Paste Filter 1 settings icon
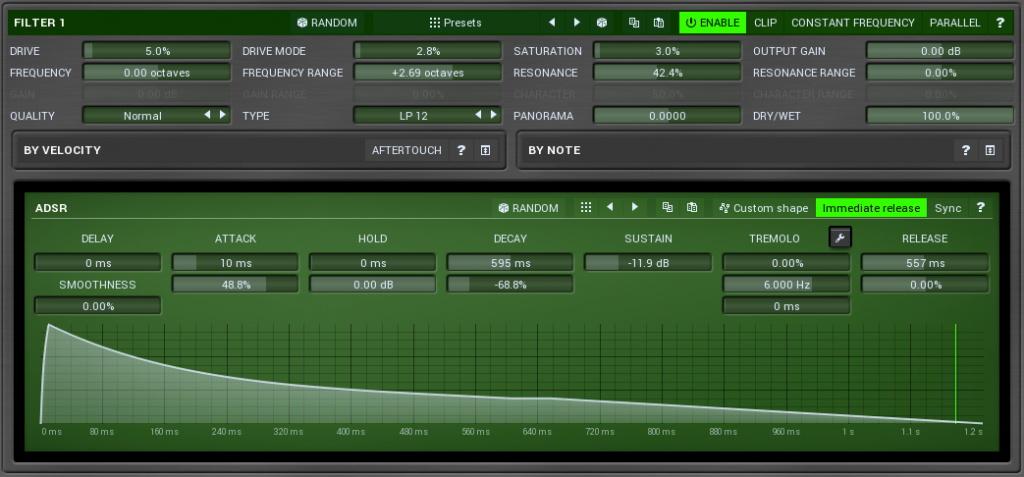Viewport: 1024px width, 477px height. point(659,23)
